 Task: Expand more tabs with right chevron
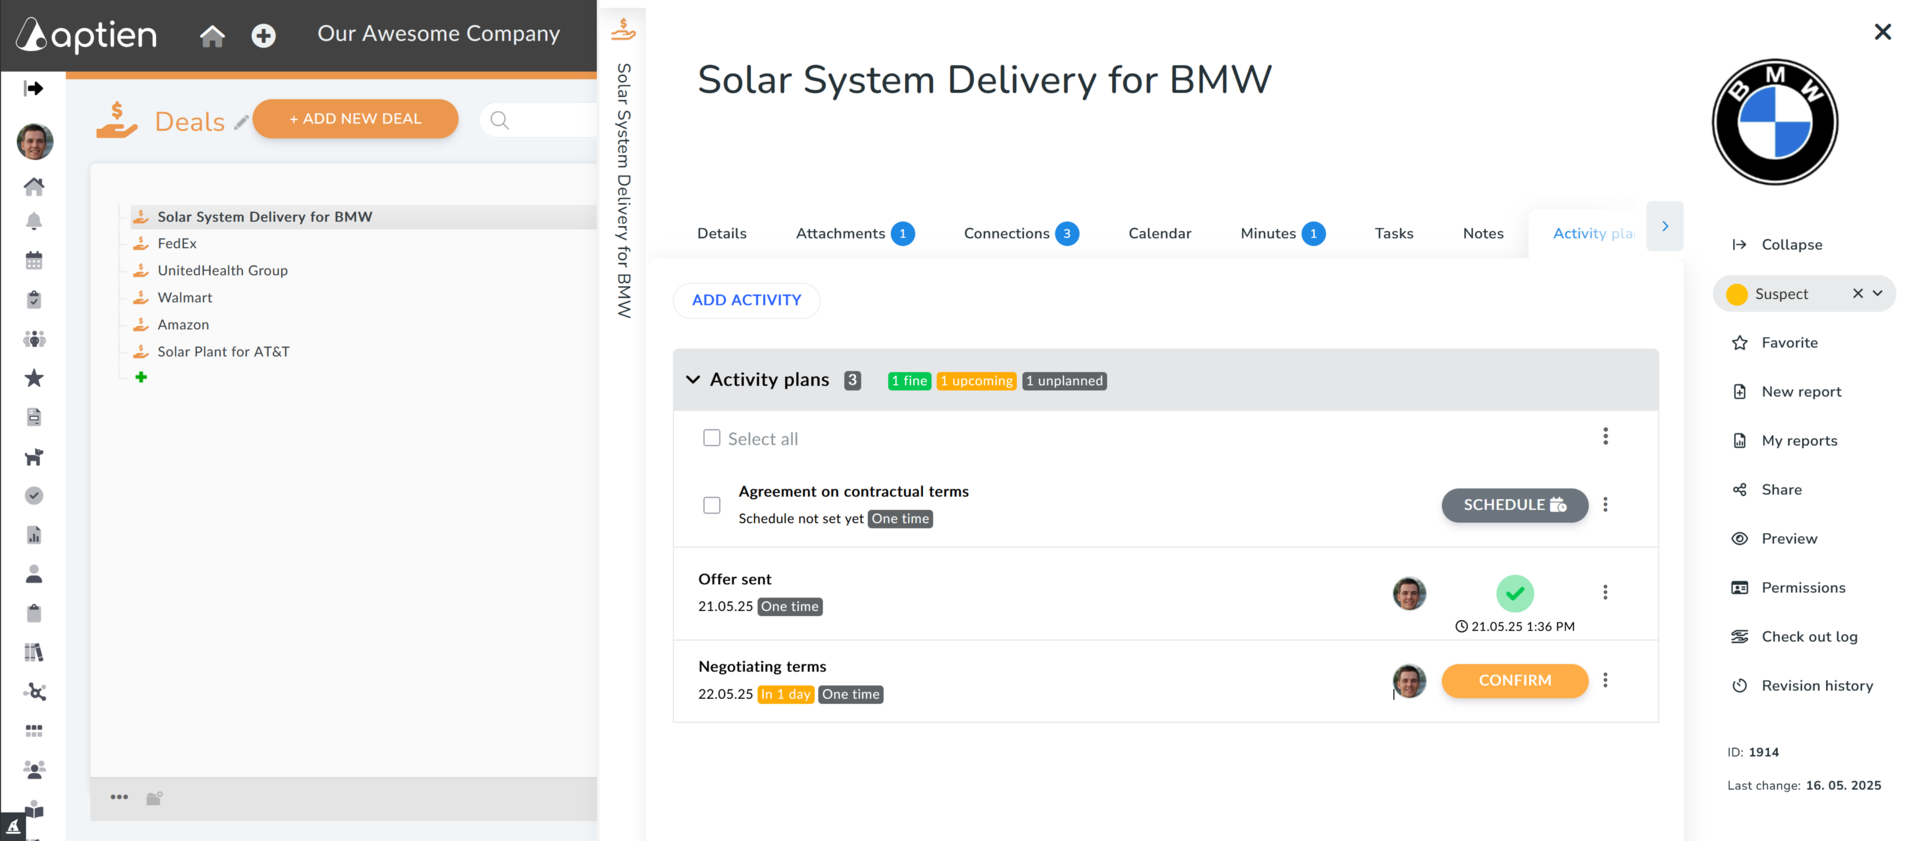pyautogui.click(x=1665, y=226)
